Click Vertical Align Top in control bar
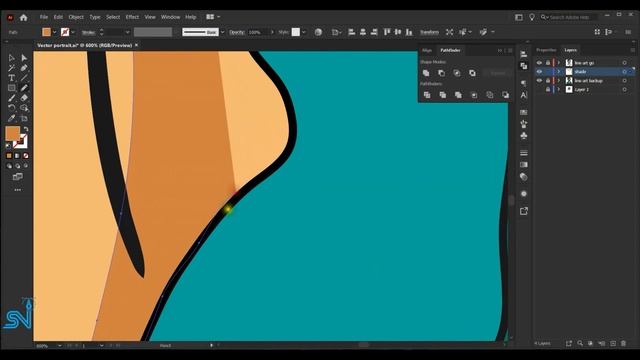640x360 pixels. 387,32
